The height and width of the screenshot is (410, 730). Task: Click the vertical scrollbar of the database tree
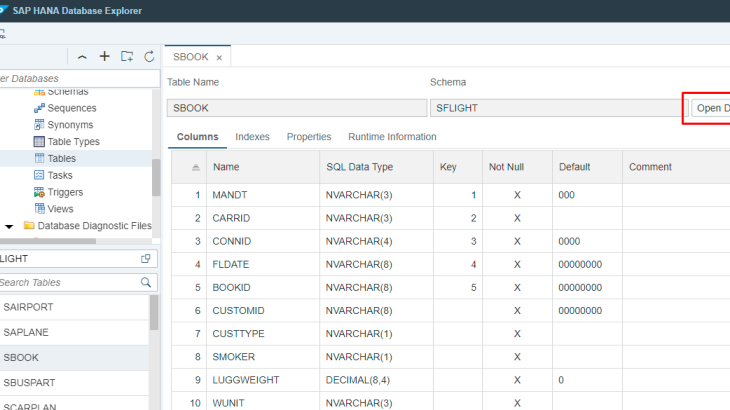156,177
